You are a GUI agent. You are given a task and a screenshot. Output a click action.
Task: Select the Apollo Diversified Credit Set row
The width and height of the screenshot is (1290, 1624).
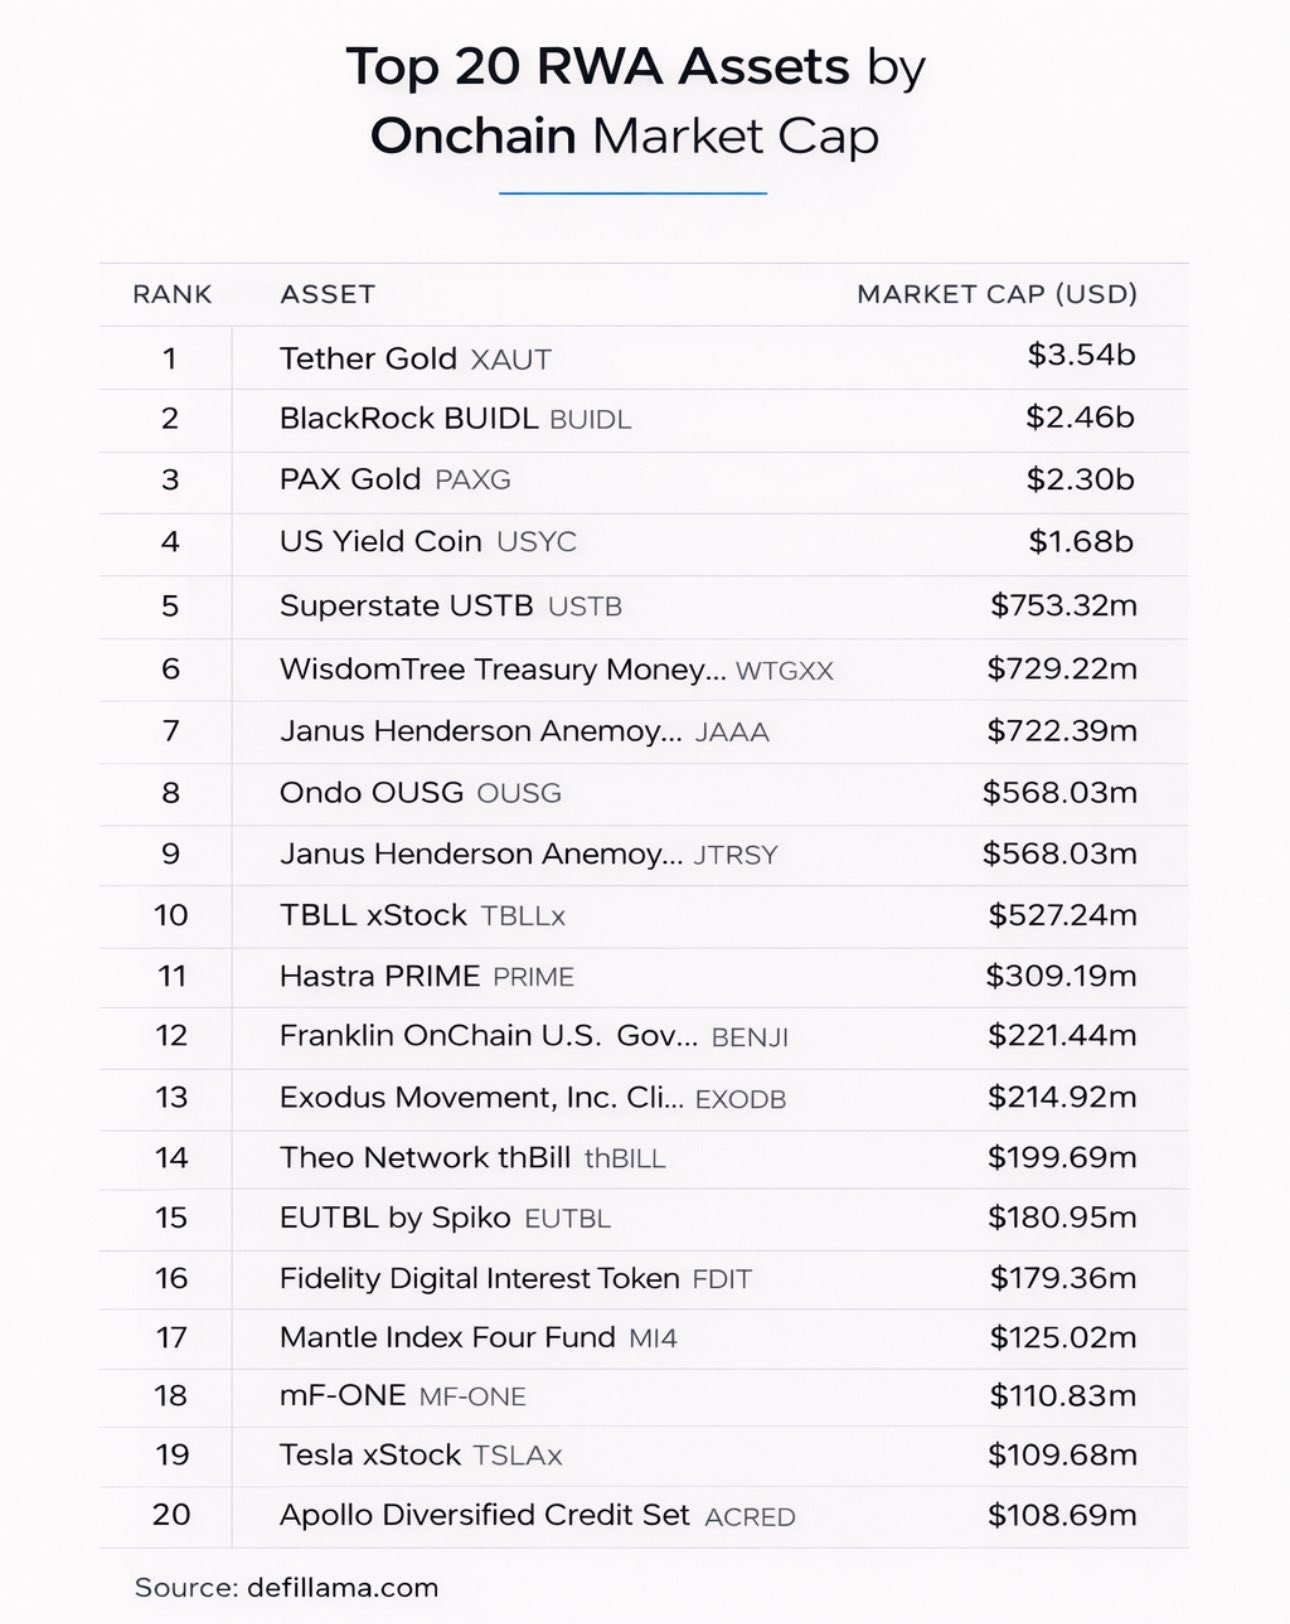click(484, 1515)
